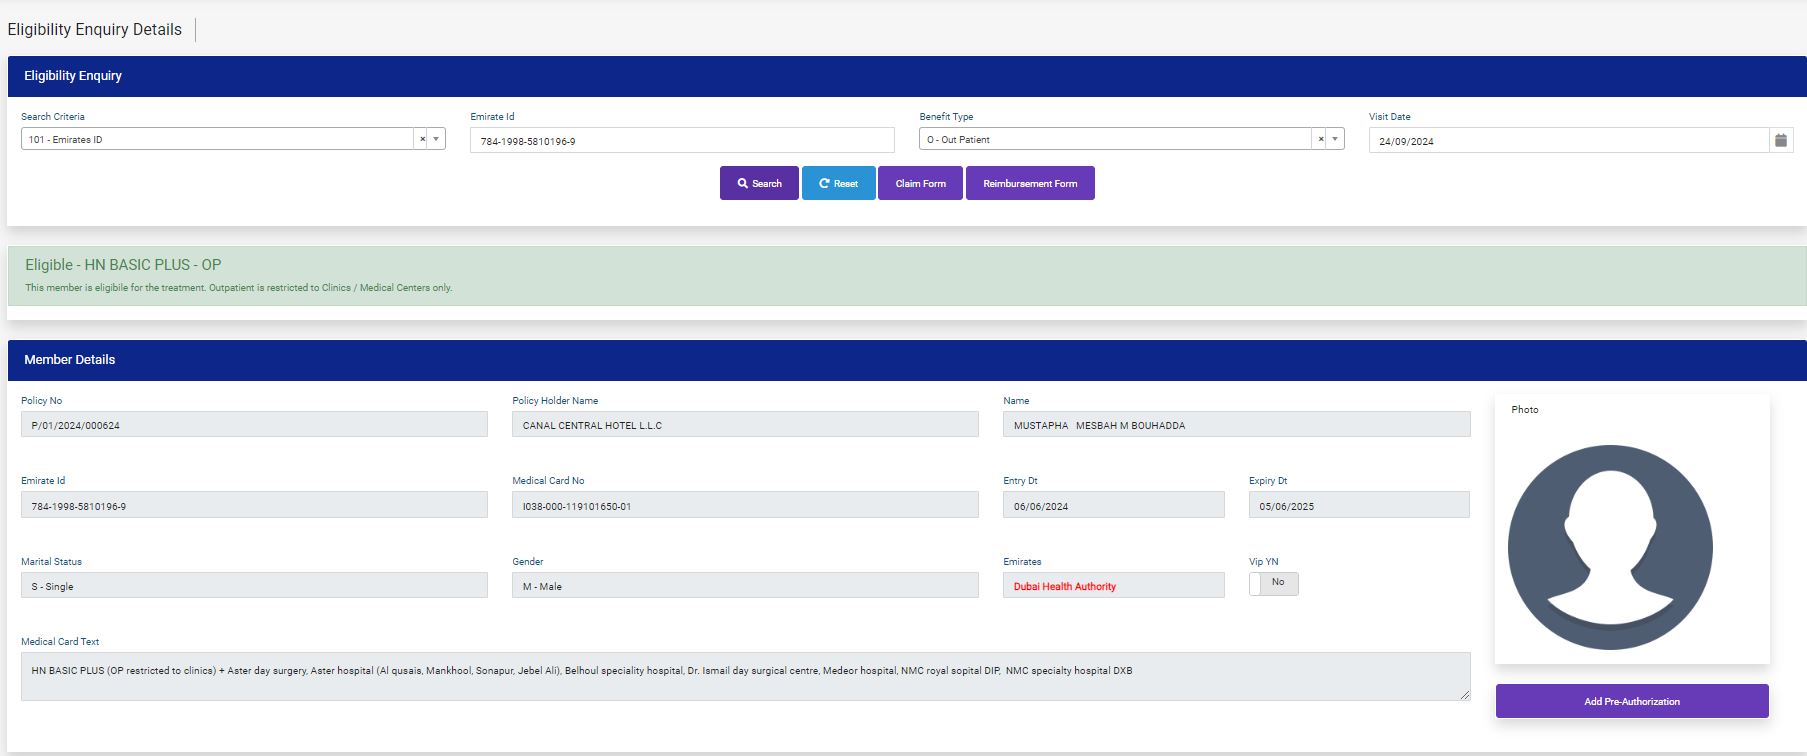Open the Reimbursement Form
Screen dimensions: 1807x756
point(1030,184)
